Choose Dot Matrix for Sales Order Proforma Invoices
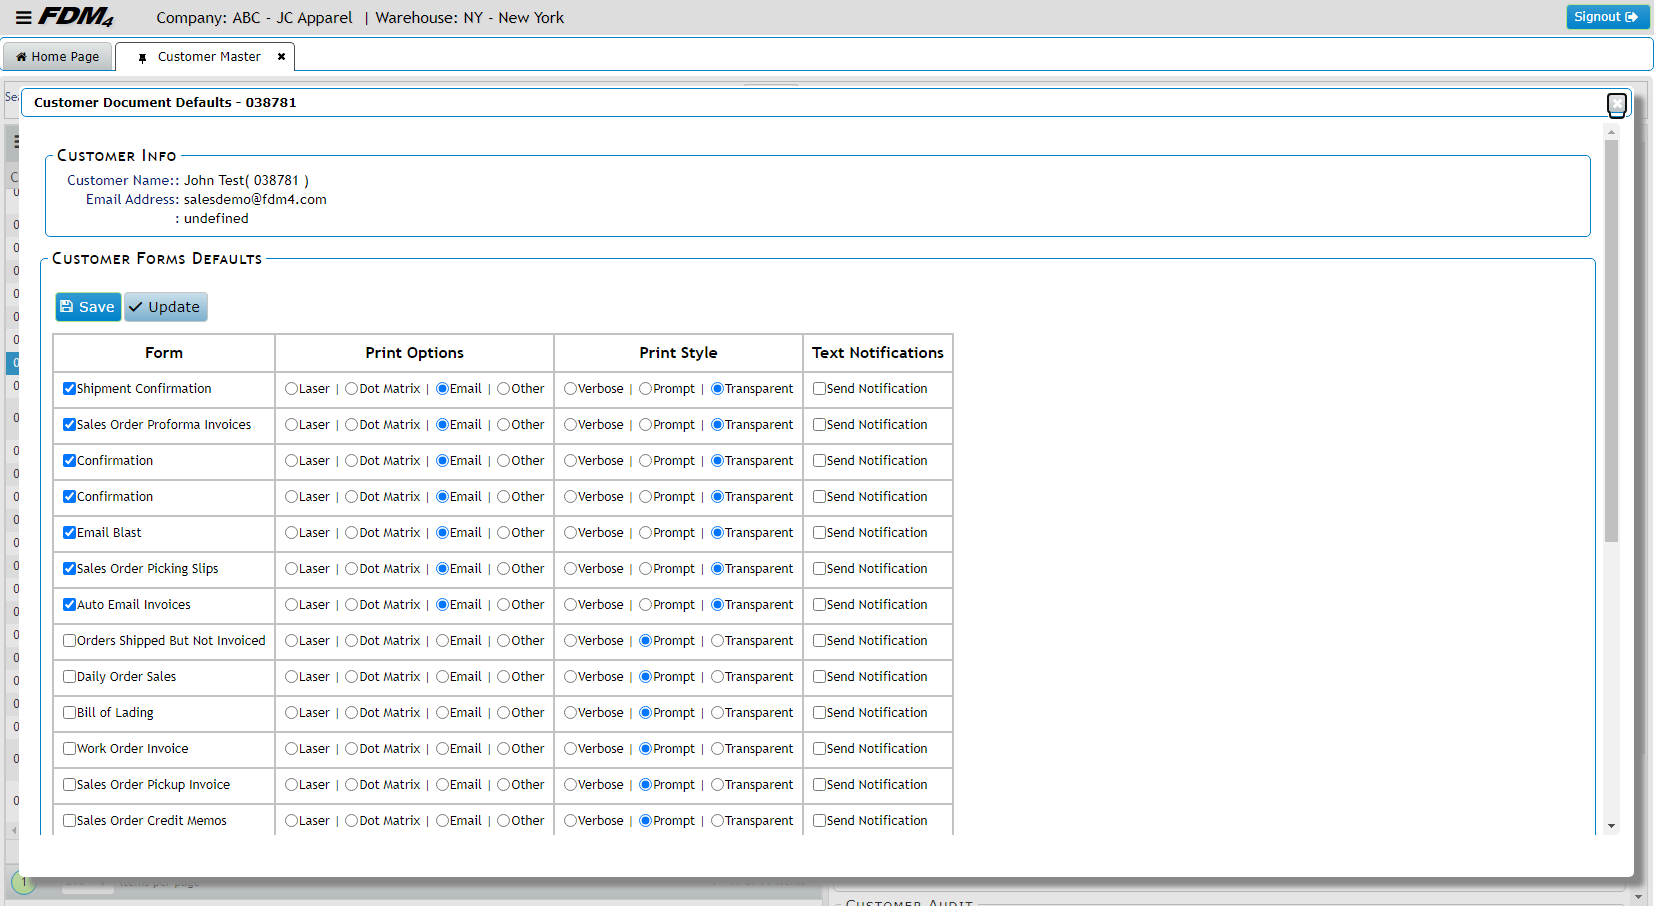1654x906 pixels. (352, 425)
